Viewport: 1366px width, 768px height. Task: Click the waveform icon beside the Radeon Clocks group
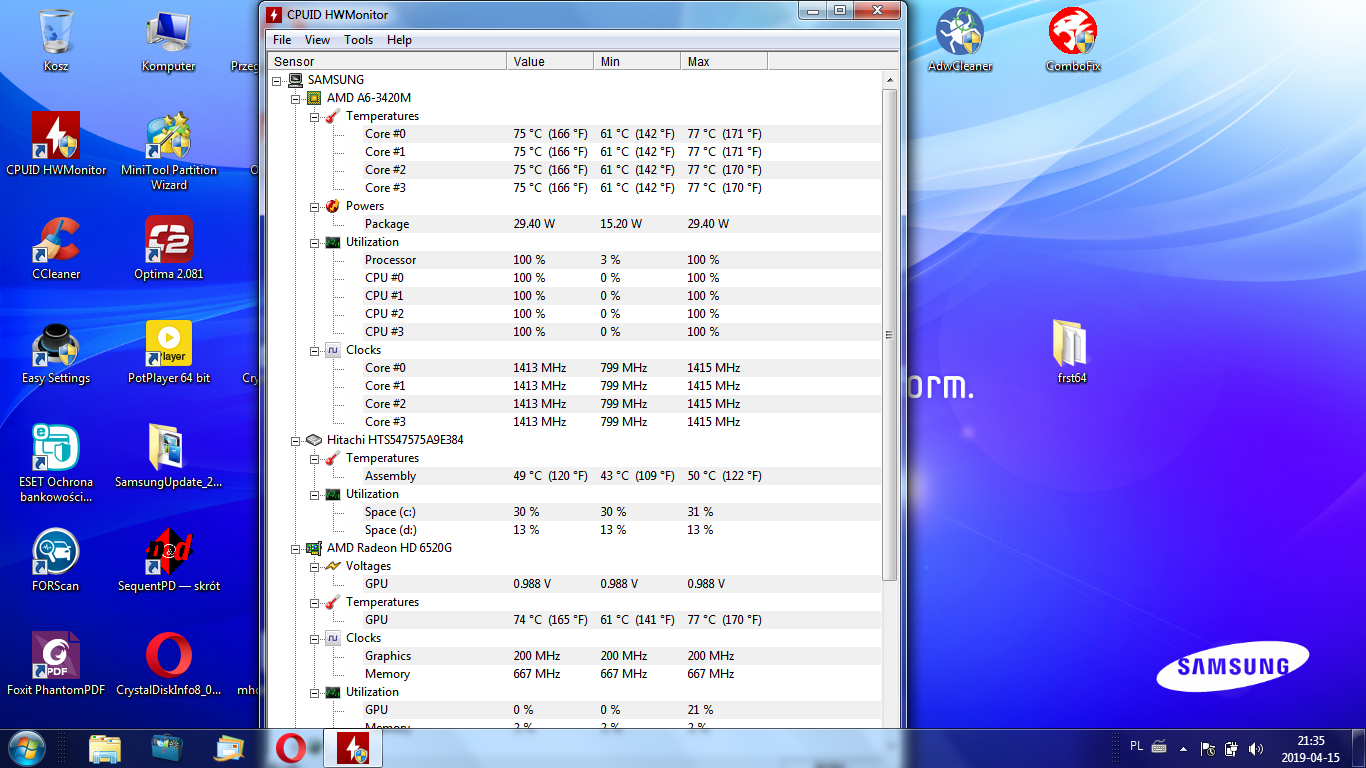[x=333, y=638]
